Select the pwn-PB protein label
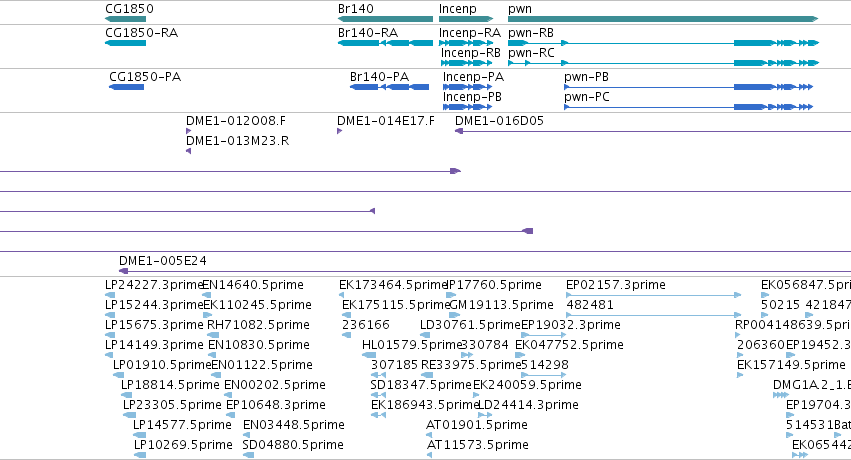 click(586, 76)
